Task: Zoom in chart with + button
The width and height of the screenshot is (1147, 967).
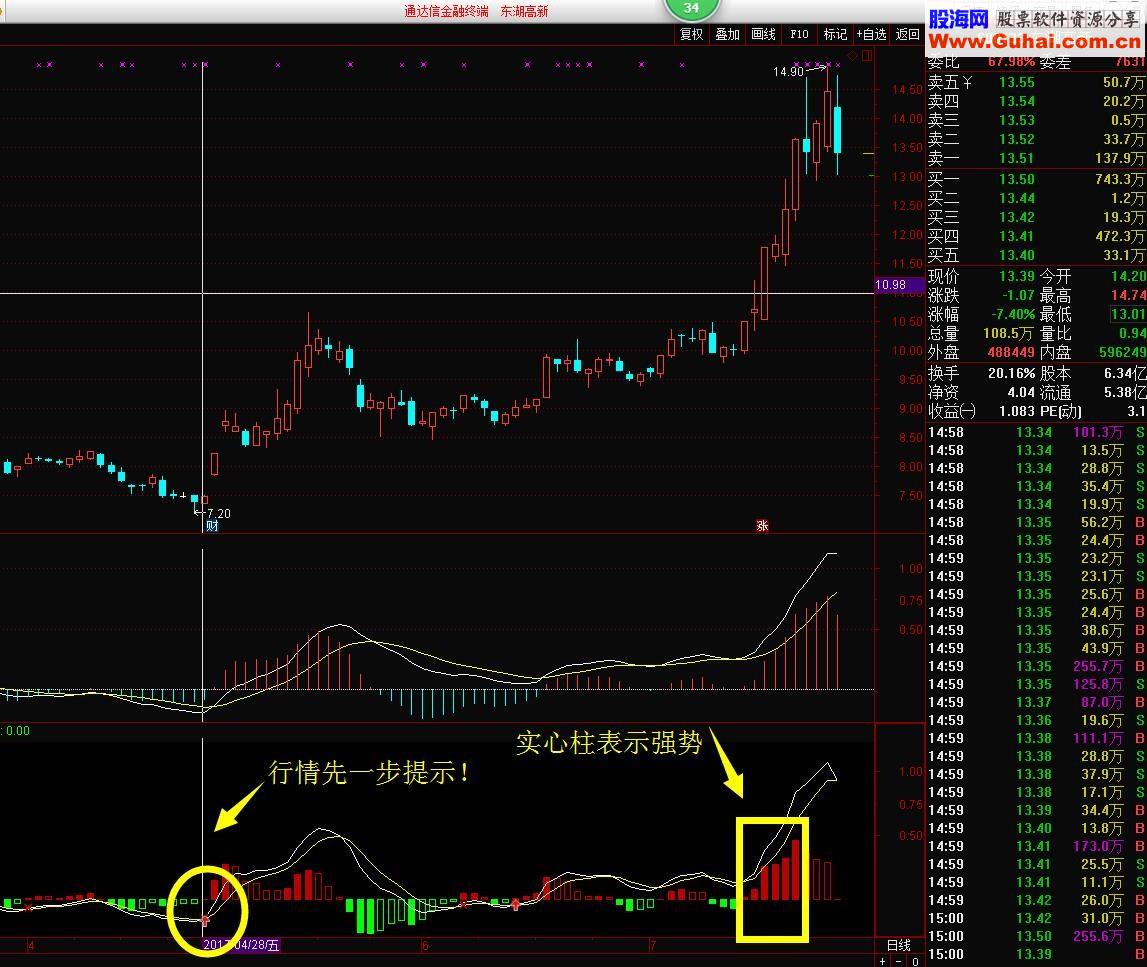Action: (883, 961)
